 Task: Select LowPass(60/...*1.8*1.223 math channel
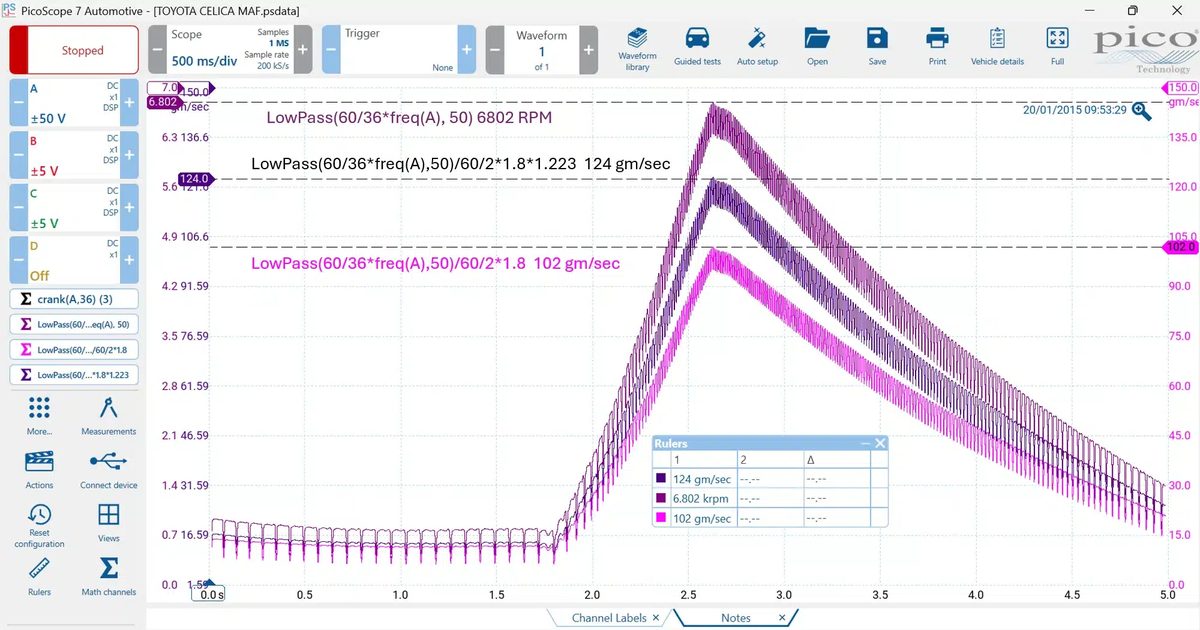(74, 375)
